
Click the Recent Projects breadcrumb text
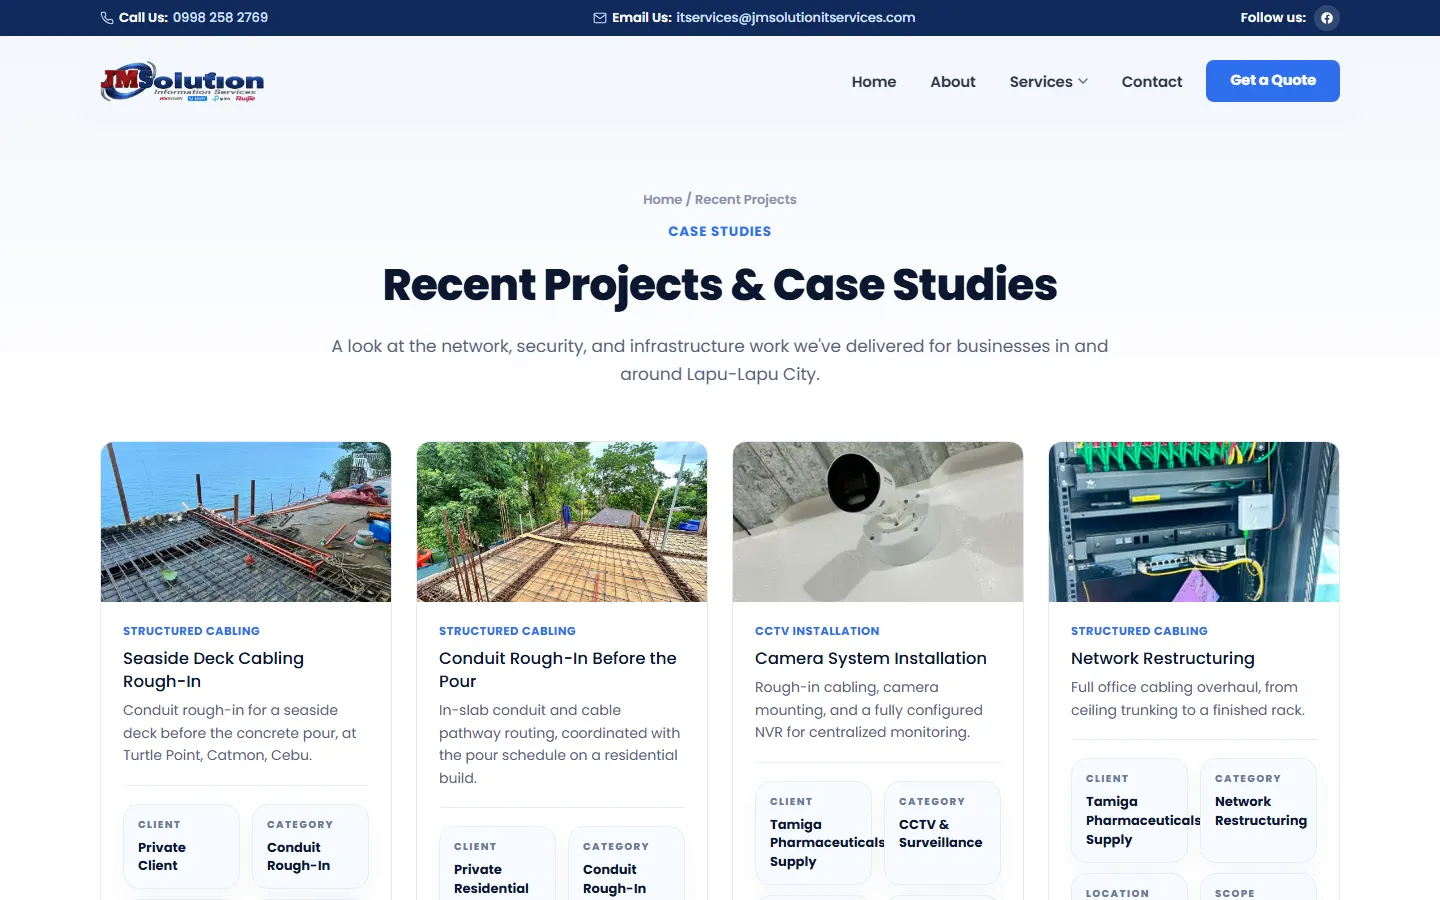coord(746,200)
